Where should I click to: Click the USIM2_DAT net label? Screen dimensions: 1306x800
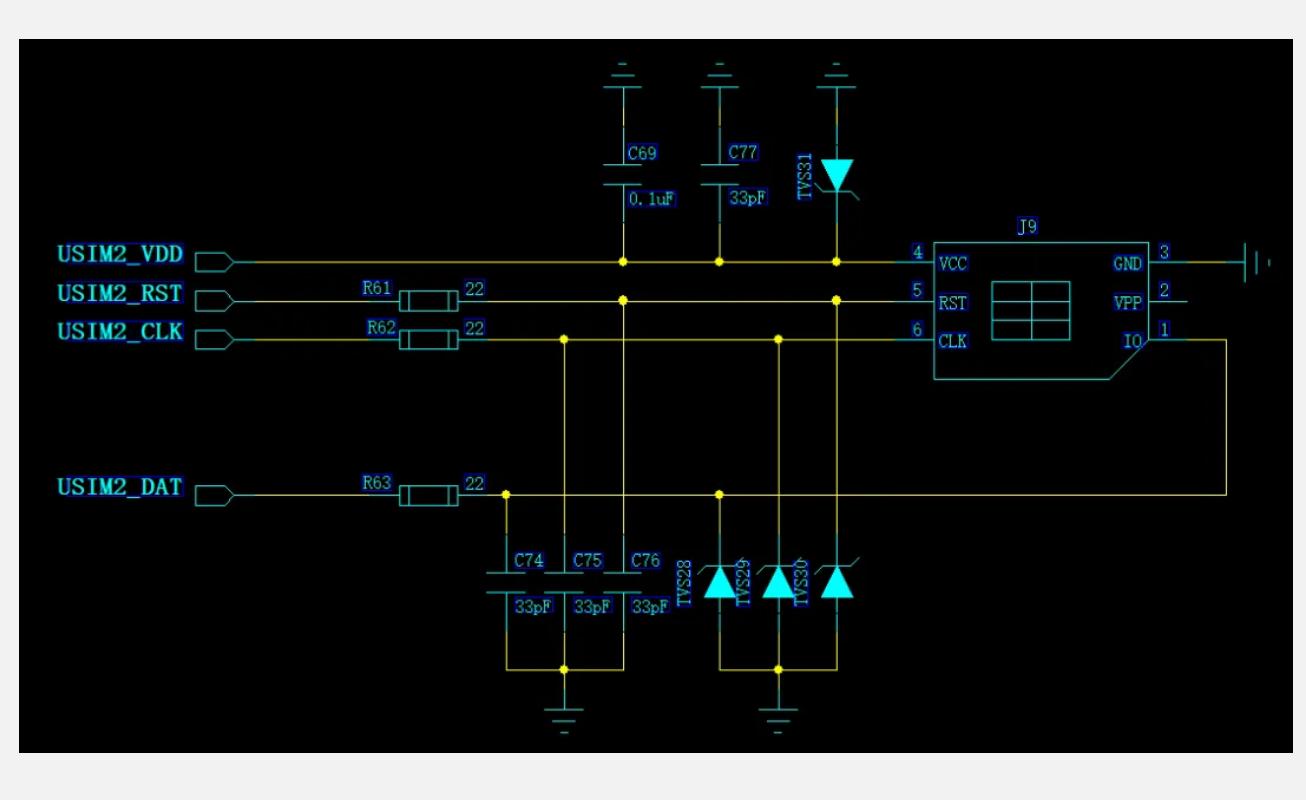tap(120, 487)
